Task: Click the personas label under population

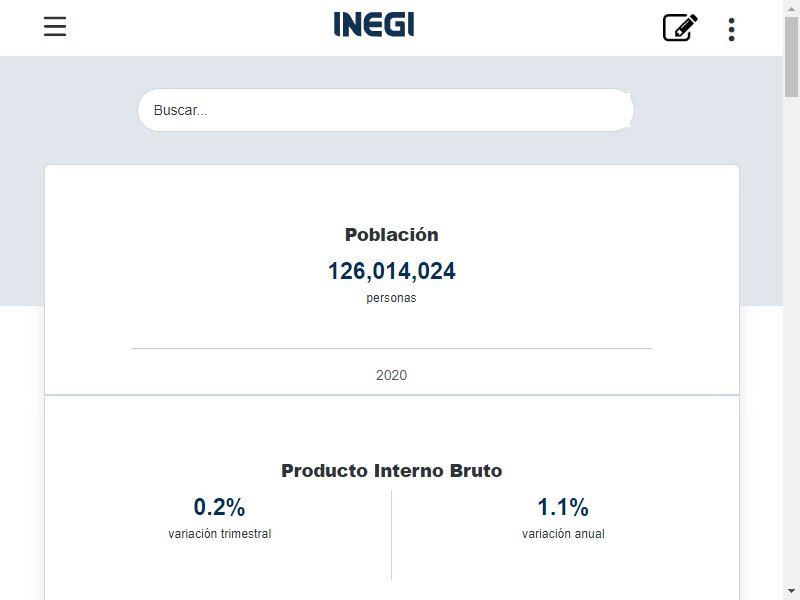Action: pos(391,298)
